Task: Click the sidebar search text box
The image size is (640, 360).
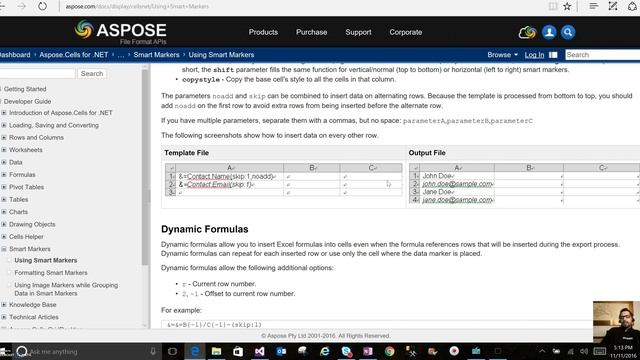Action: [x=37, y=73]
